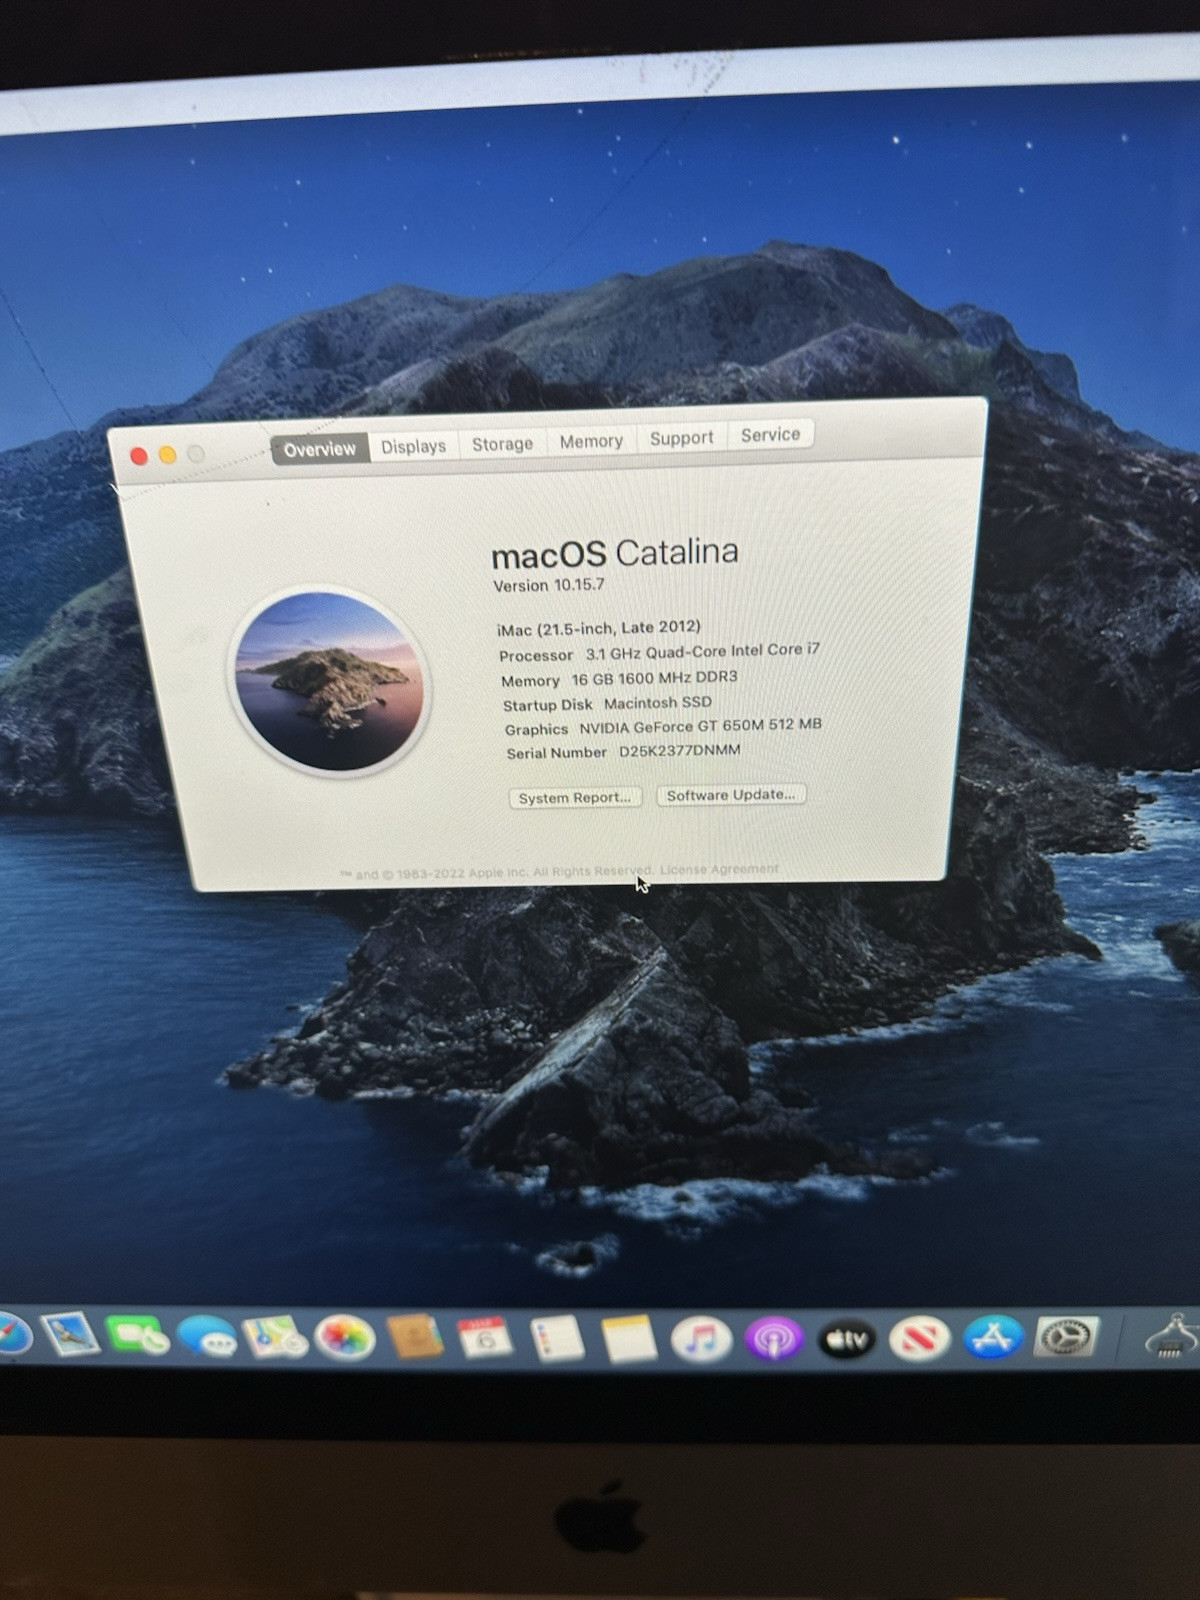Open Contacts in the dock
Screen dimensions: 1200x1600
[x=415, y=1338]
